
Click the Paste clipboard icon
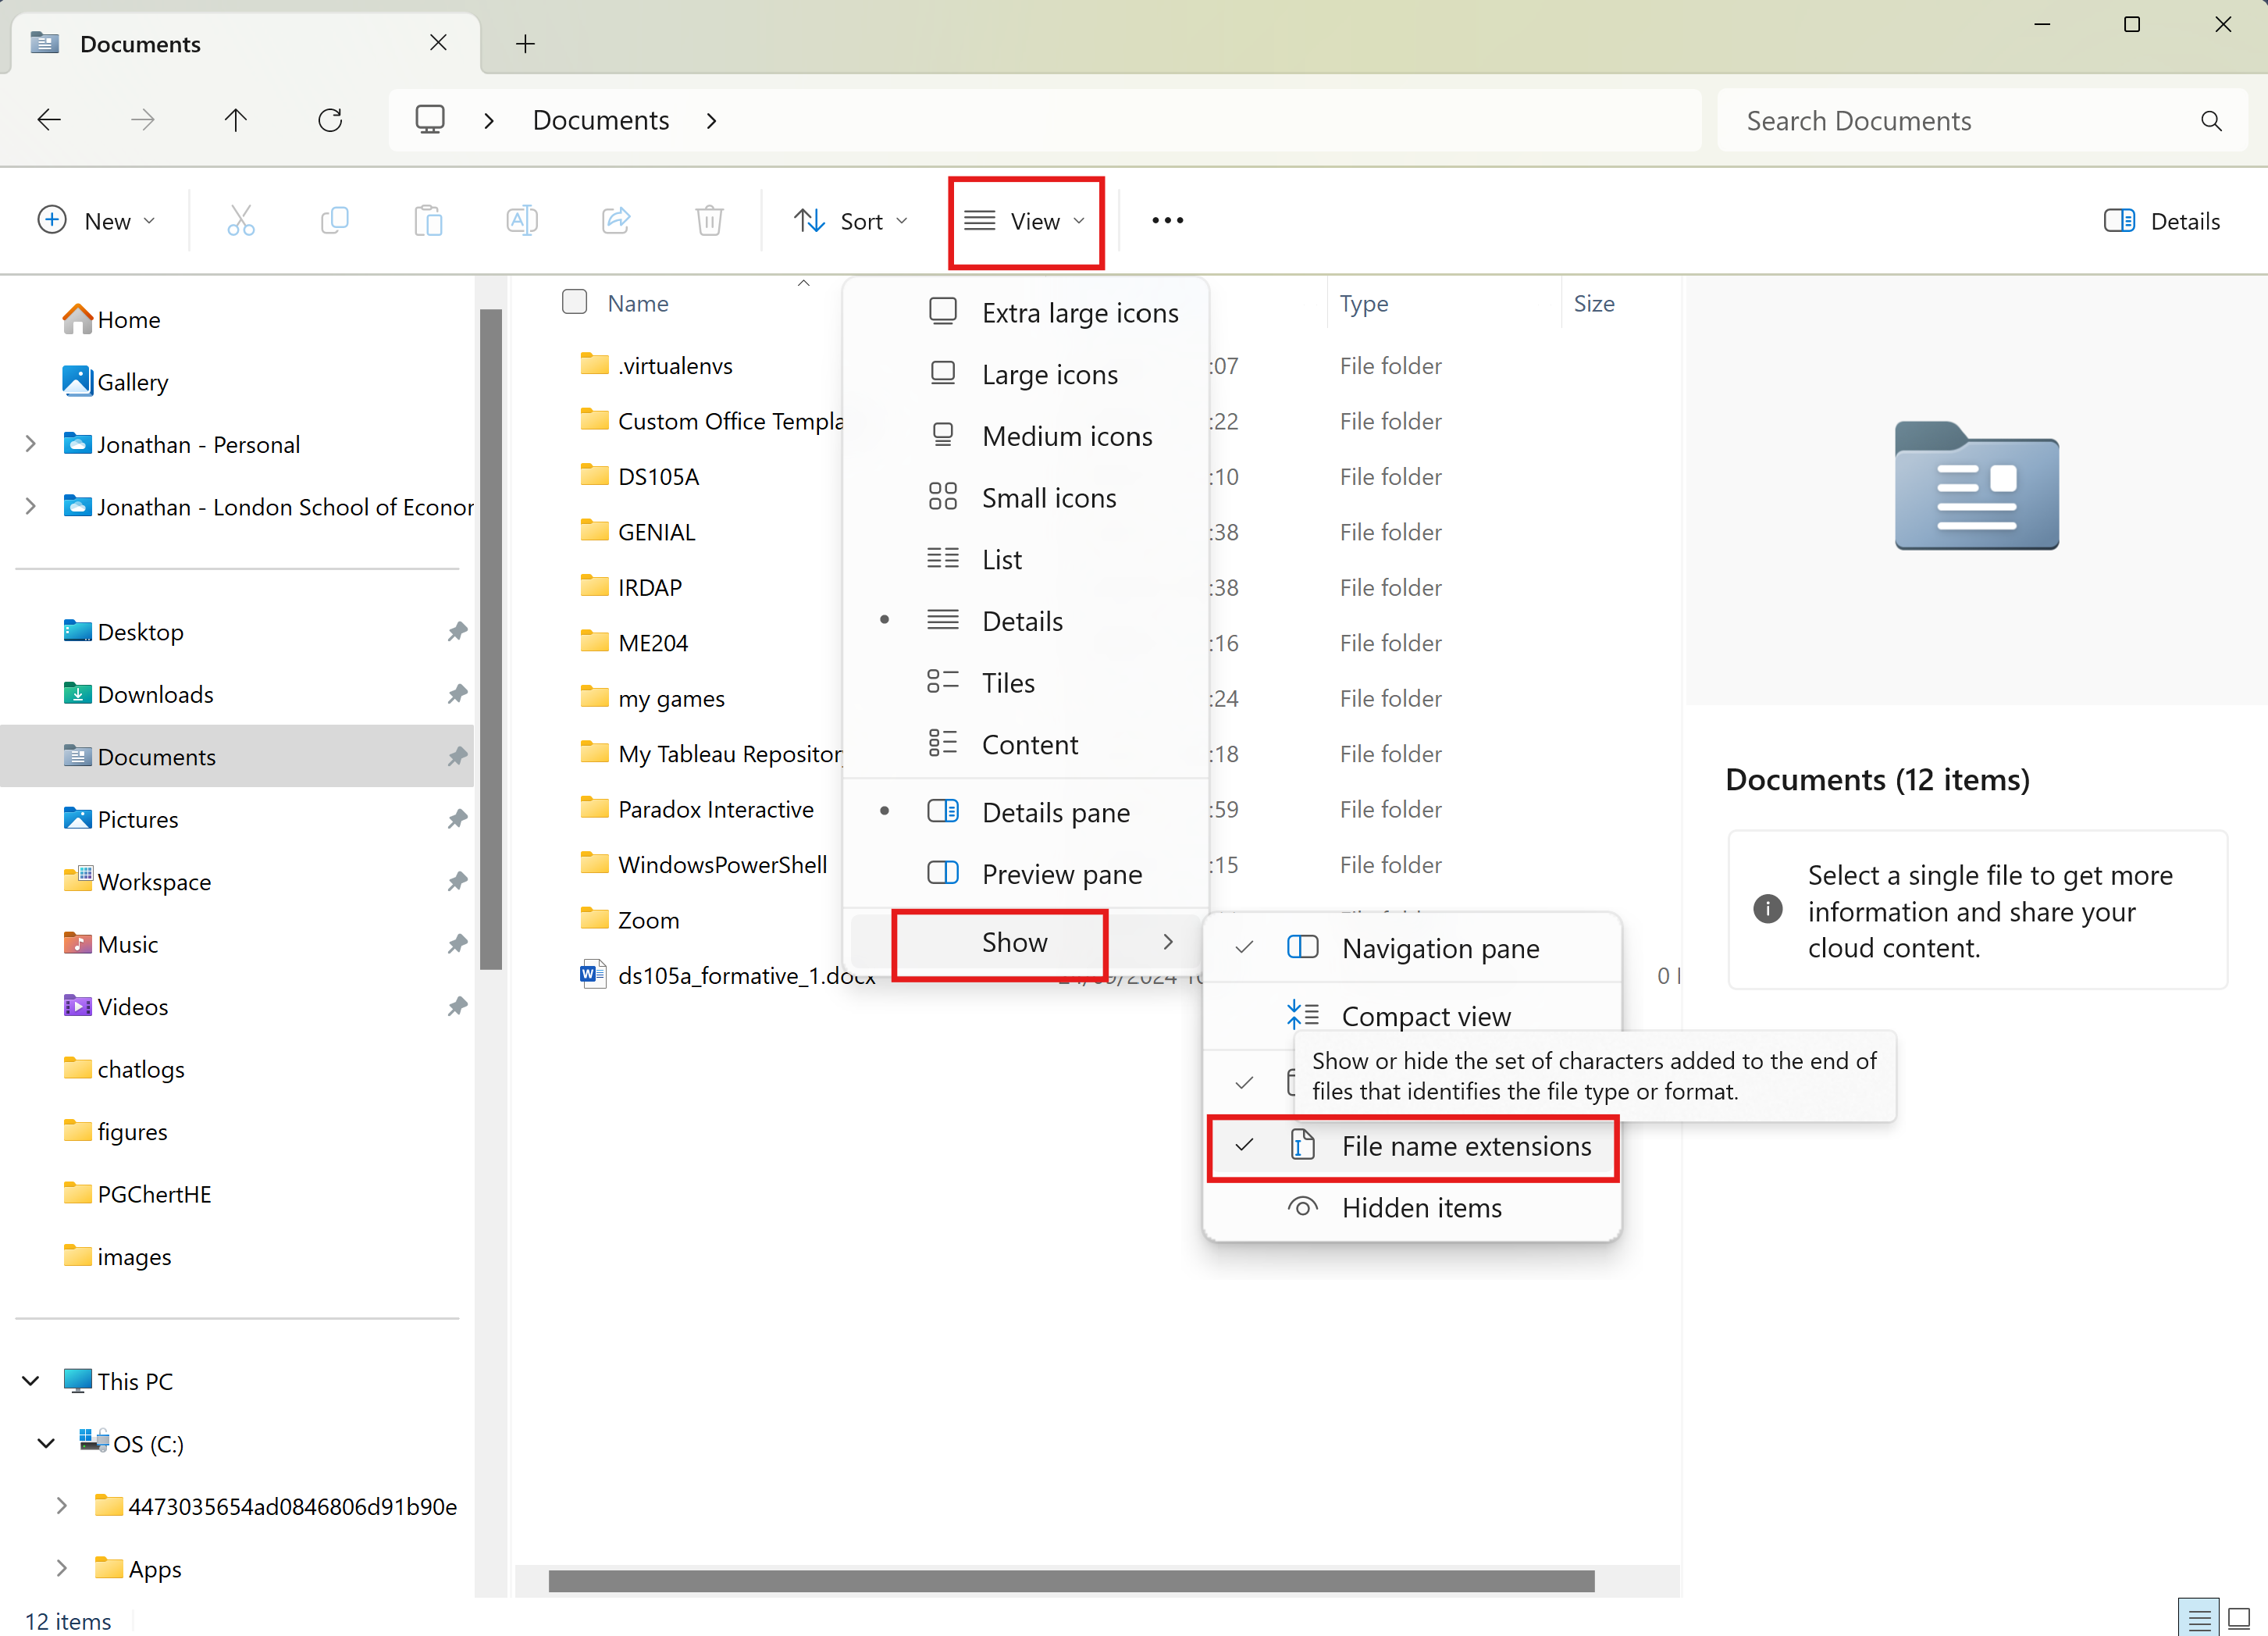(x=428, y=220)
